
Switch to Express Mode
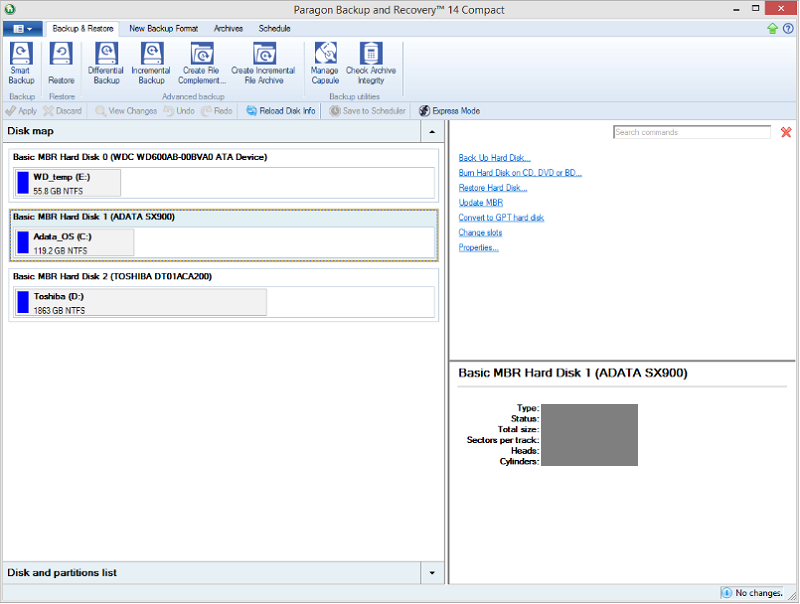(x=449, y=111)
